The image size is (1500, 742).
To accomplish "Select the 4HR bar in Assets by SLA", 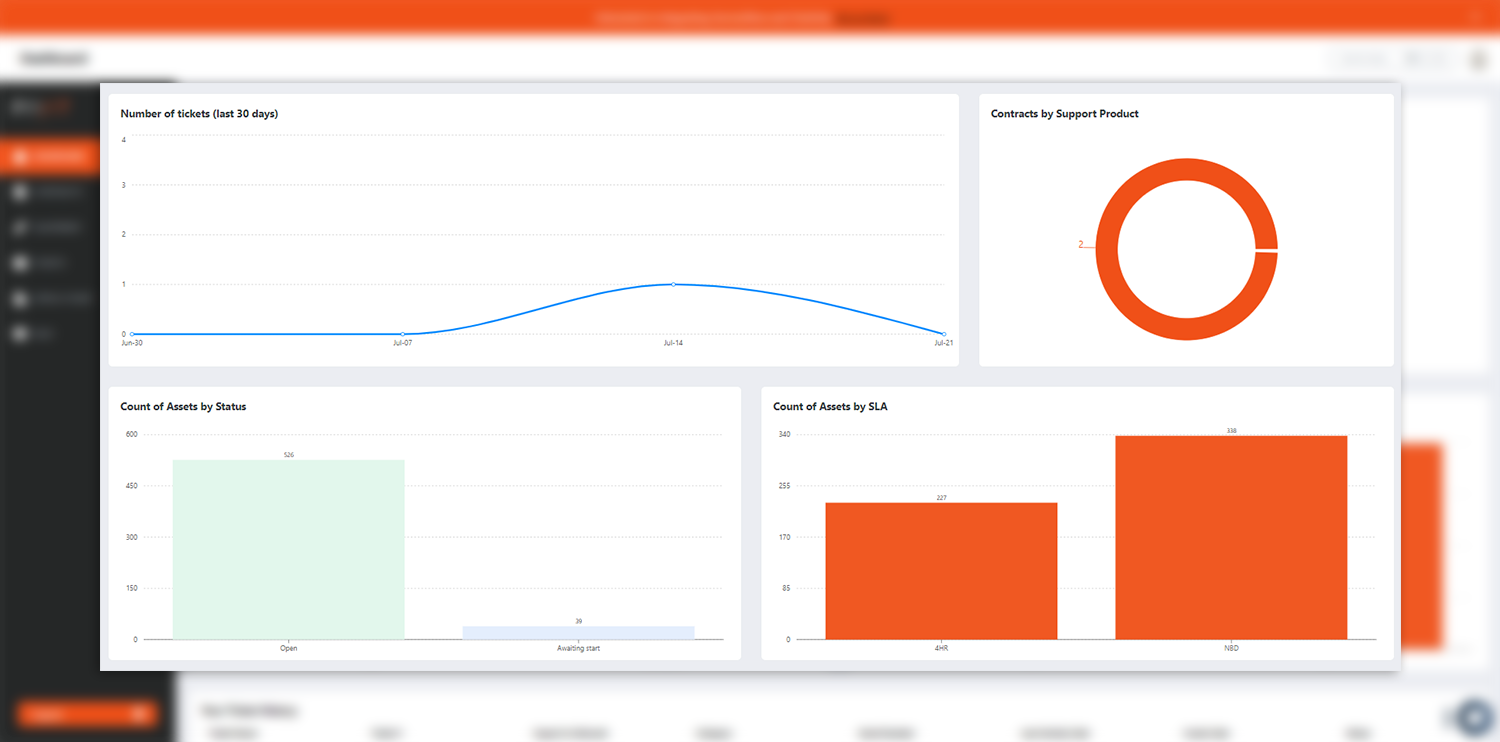I will tap(941, 571).
